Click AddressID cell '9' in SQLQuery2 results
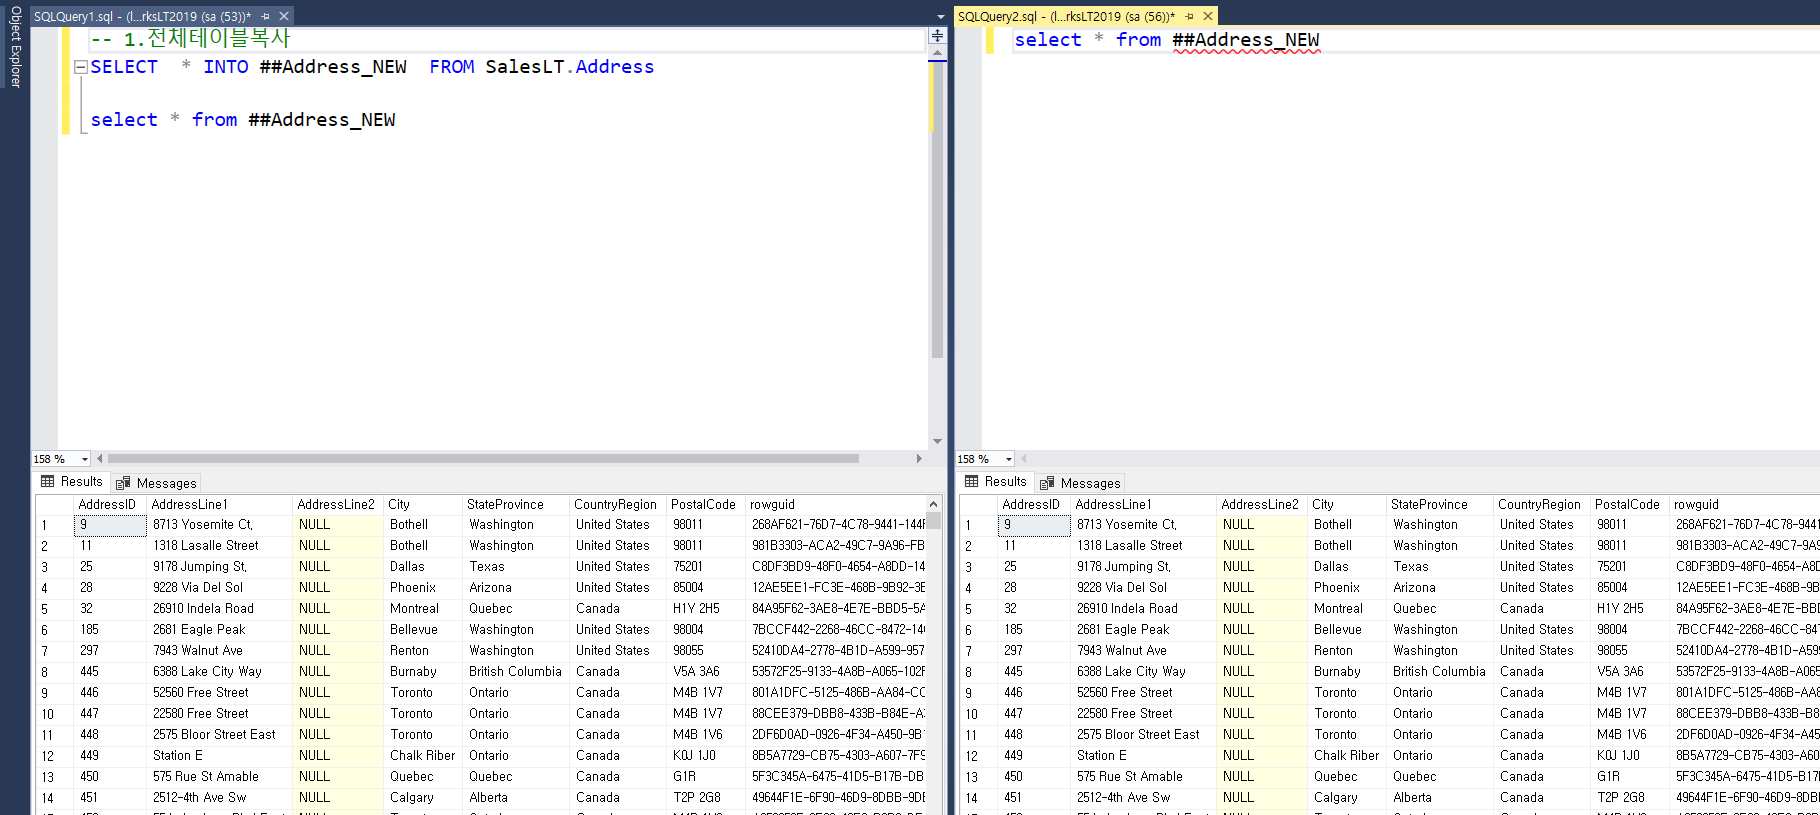Screen dimensions: 1820x815 (1034, 525)
